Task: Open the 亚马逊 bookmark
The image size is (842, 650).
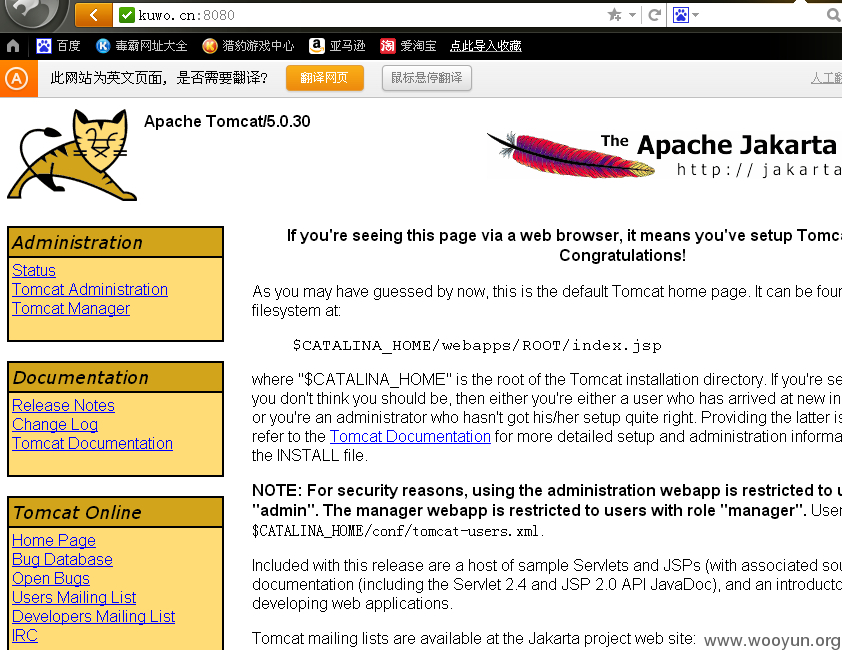Action: [x=337, y=46]
